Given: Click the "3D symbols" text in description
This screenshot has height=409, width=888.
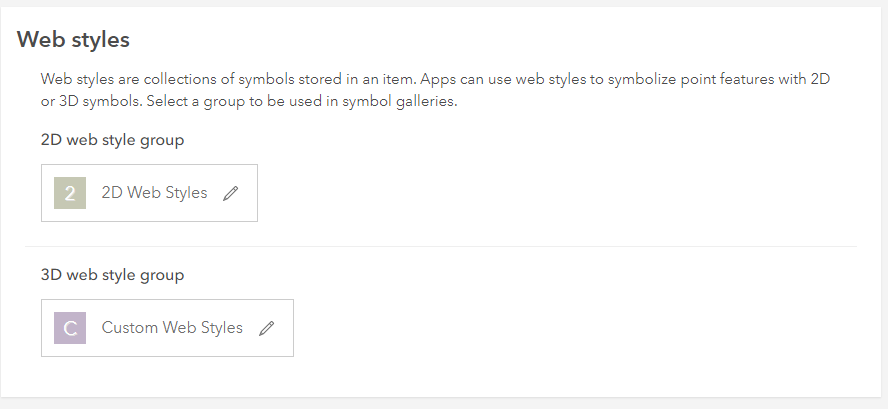Looking at the screenshot, I should (x=85, y=101).
